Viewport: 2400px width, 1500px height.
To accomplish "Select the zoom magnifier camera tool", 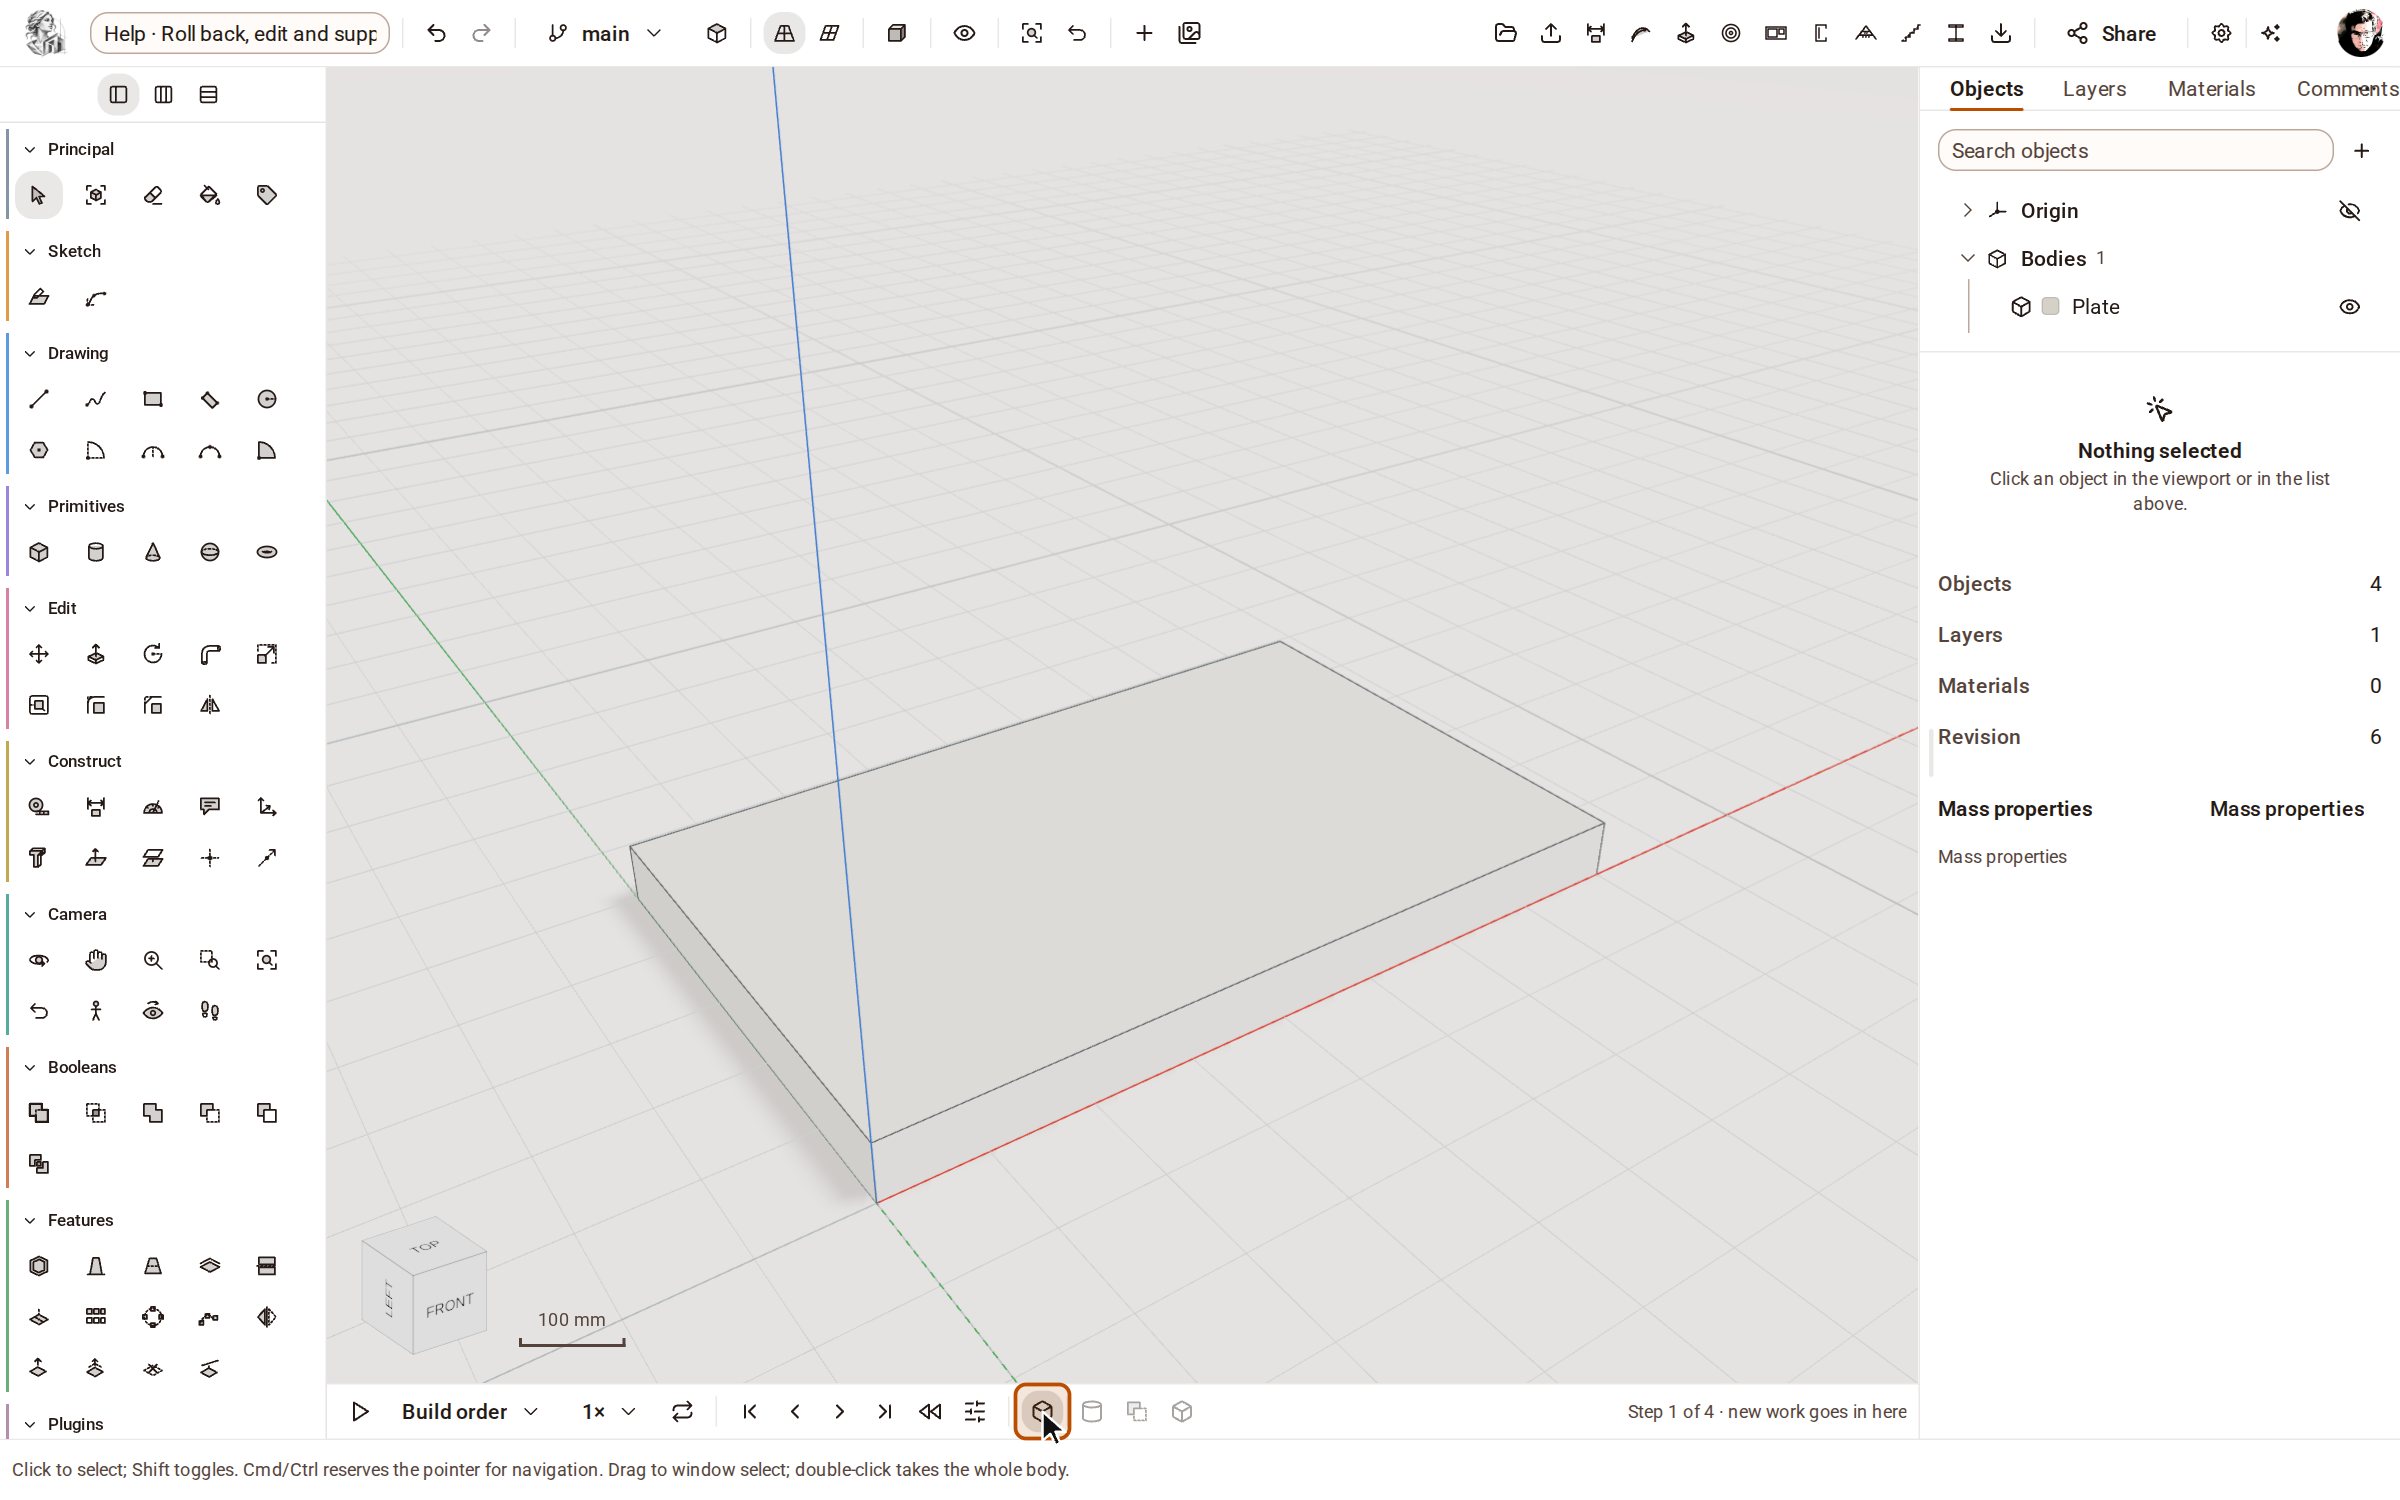I will coord(153,960).
